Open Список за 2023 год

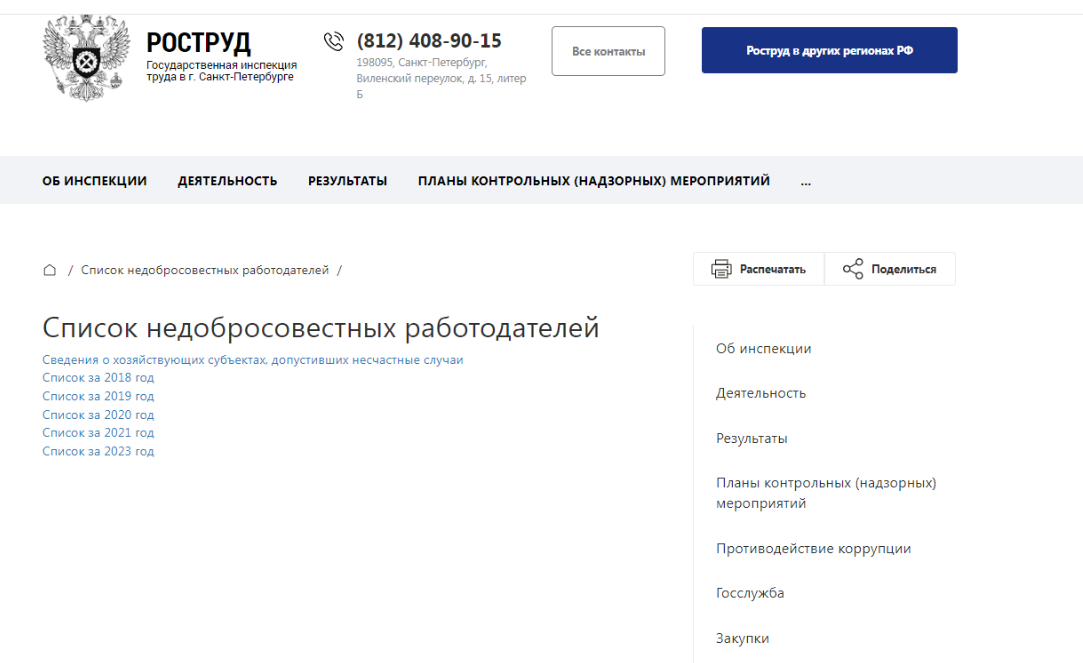(x=98, y=452)
